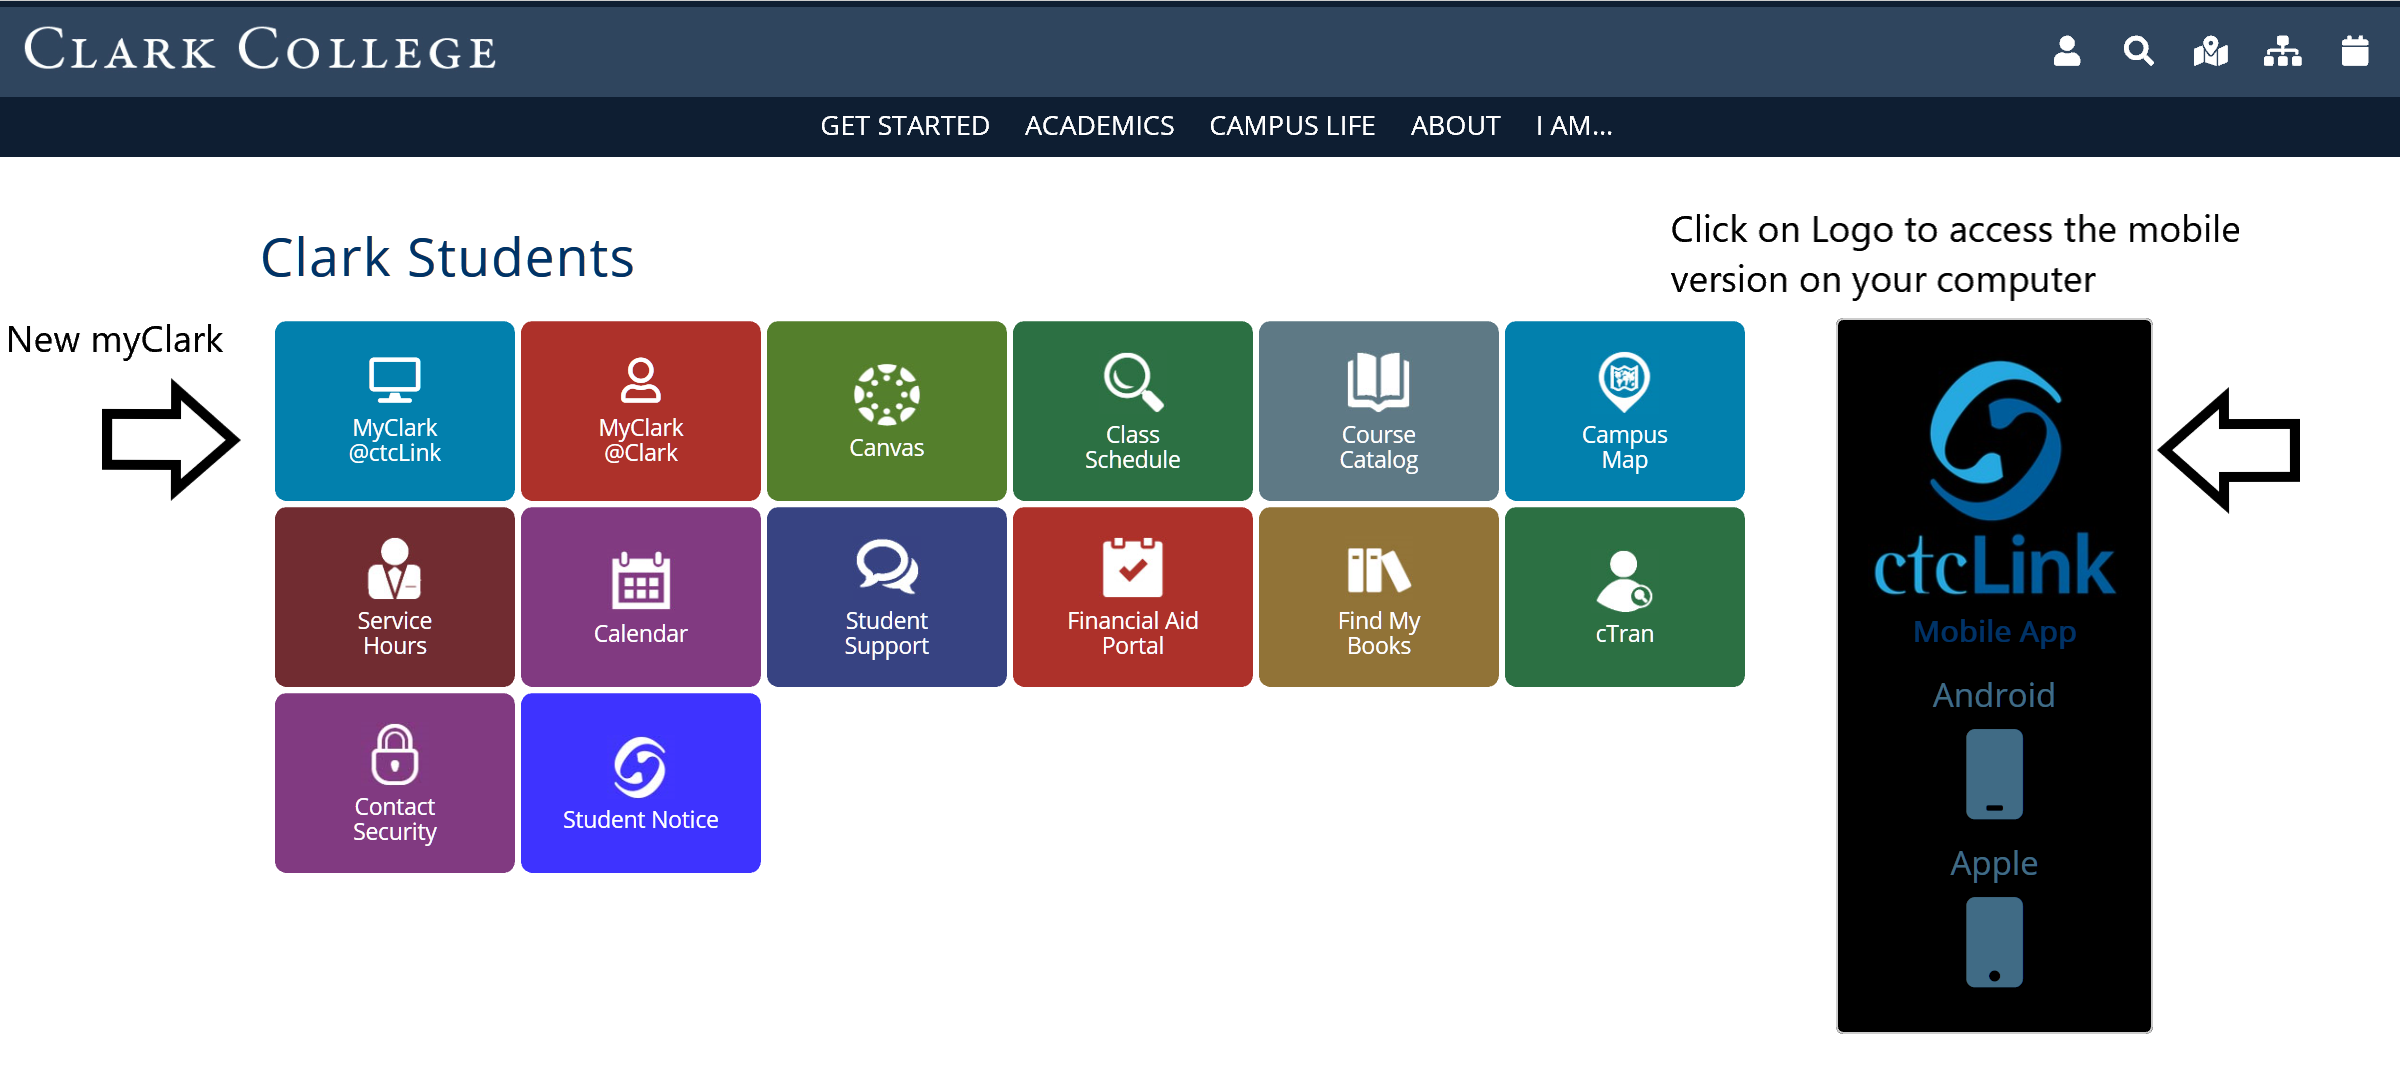Click the GET STARTED navigation link

point(905,126)
